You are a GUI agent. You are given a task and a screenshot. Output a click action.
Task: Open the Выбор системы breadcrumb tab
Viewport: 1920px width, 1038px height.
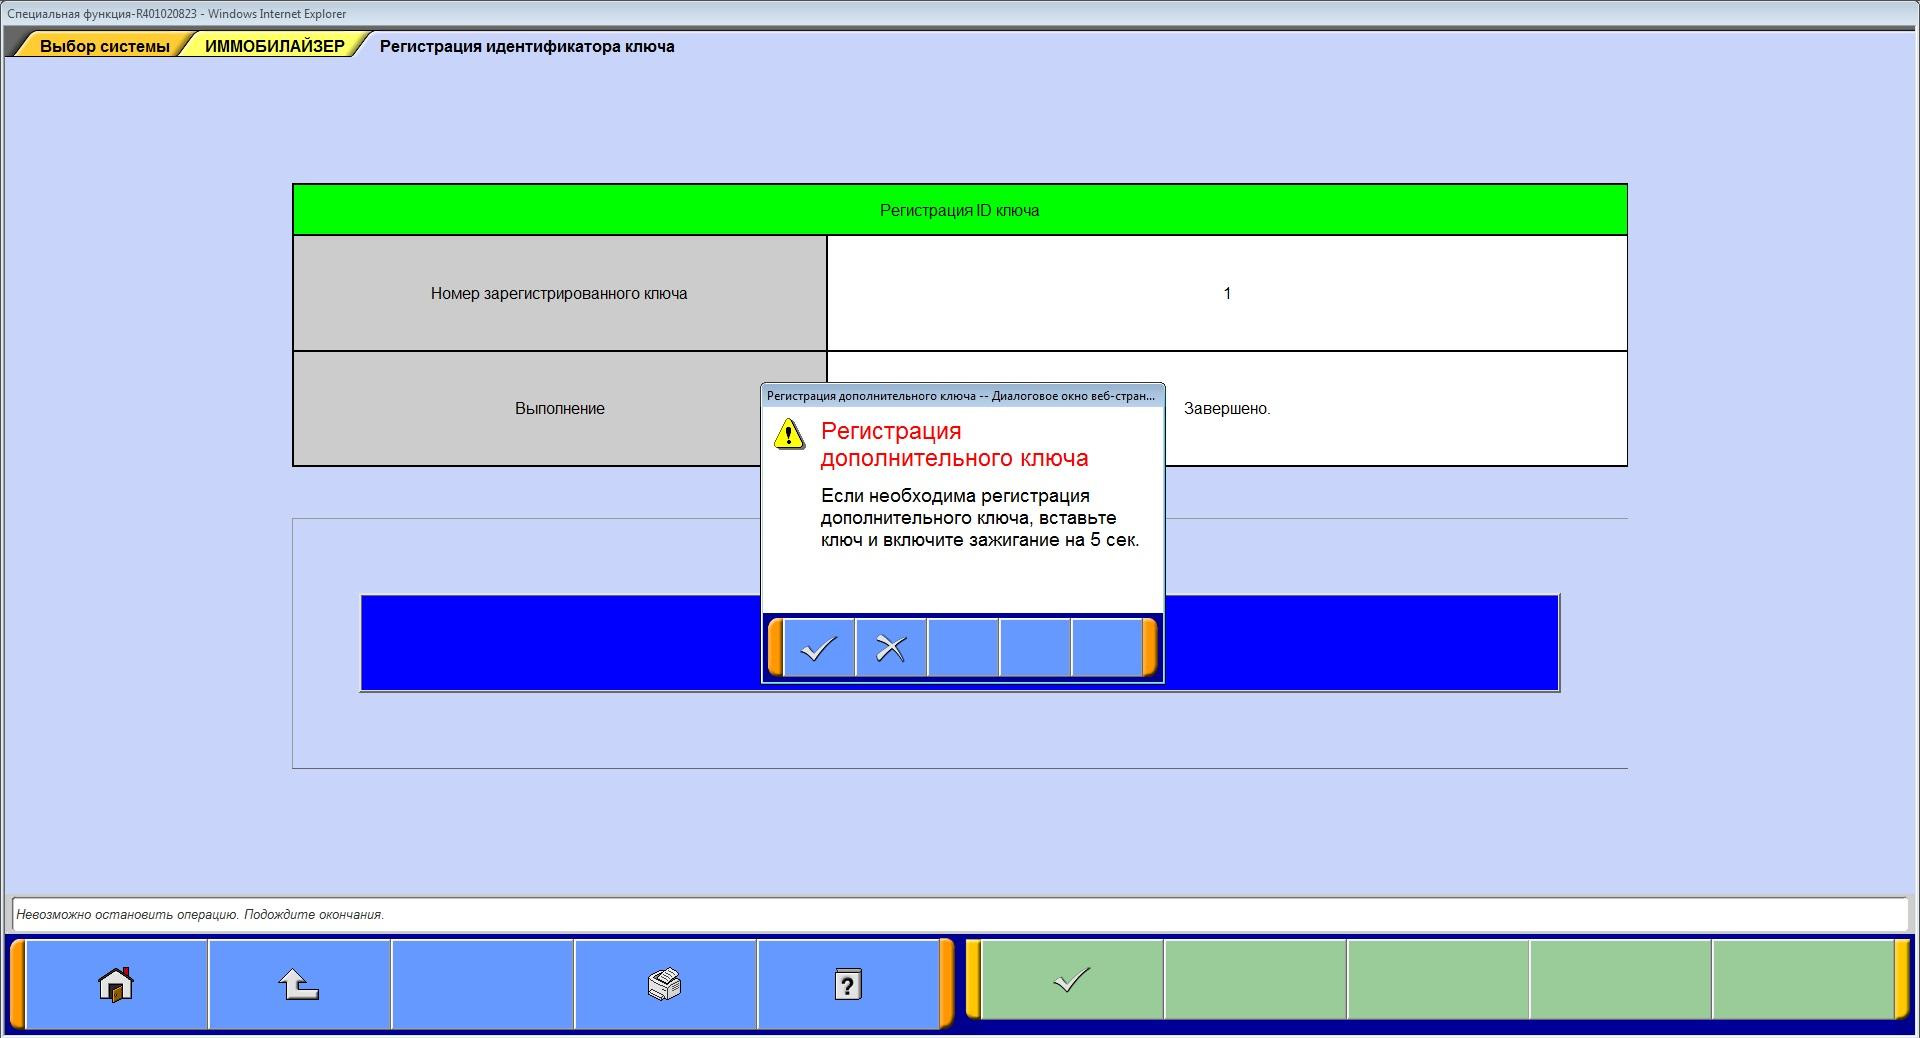104,46
